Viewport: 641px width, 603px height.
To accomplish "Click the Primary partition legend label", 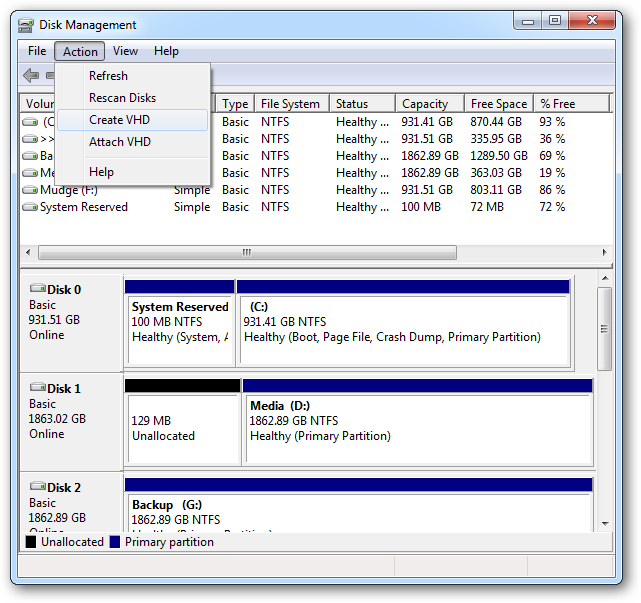I will (169, 542).
